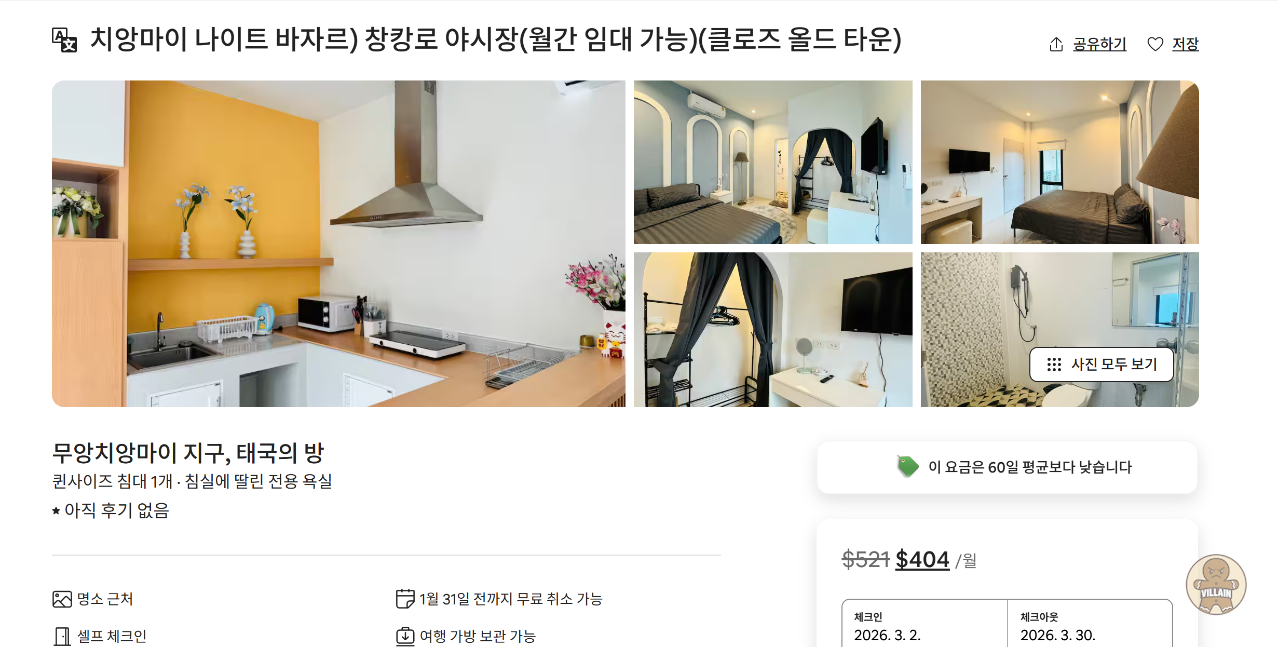
Task: Open the curtain closet and TV photo
Action: pyautogui.click(x=773, y=330)
